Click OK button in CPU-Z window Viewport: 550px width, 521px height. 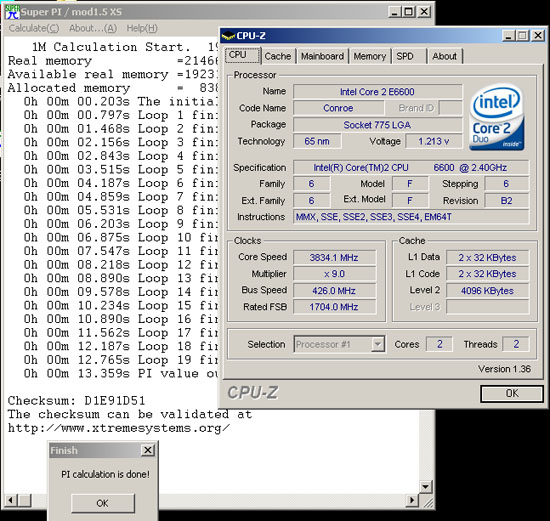[512, 393]
